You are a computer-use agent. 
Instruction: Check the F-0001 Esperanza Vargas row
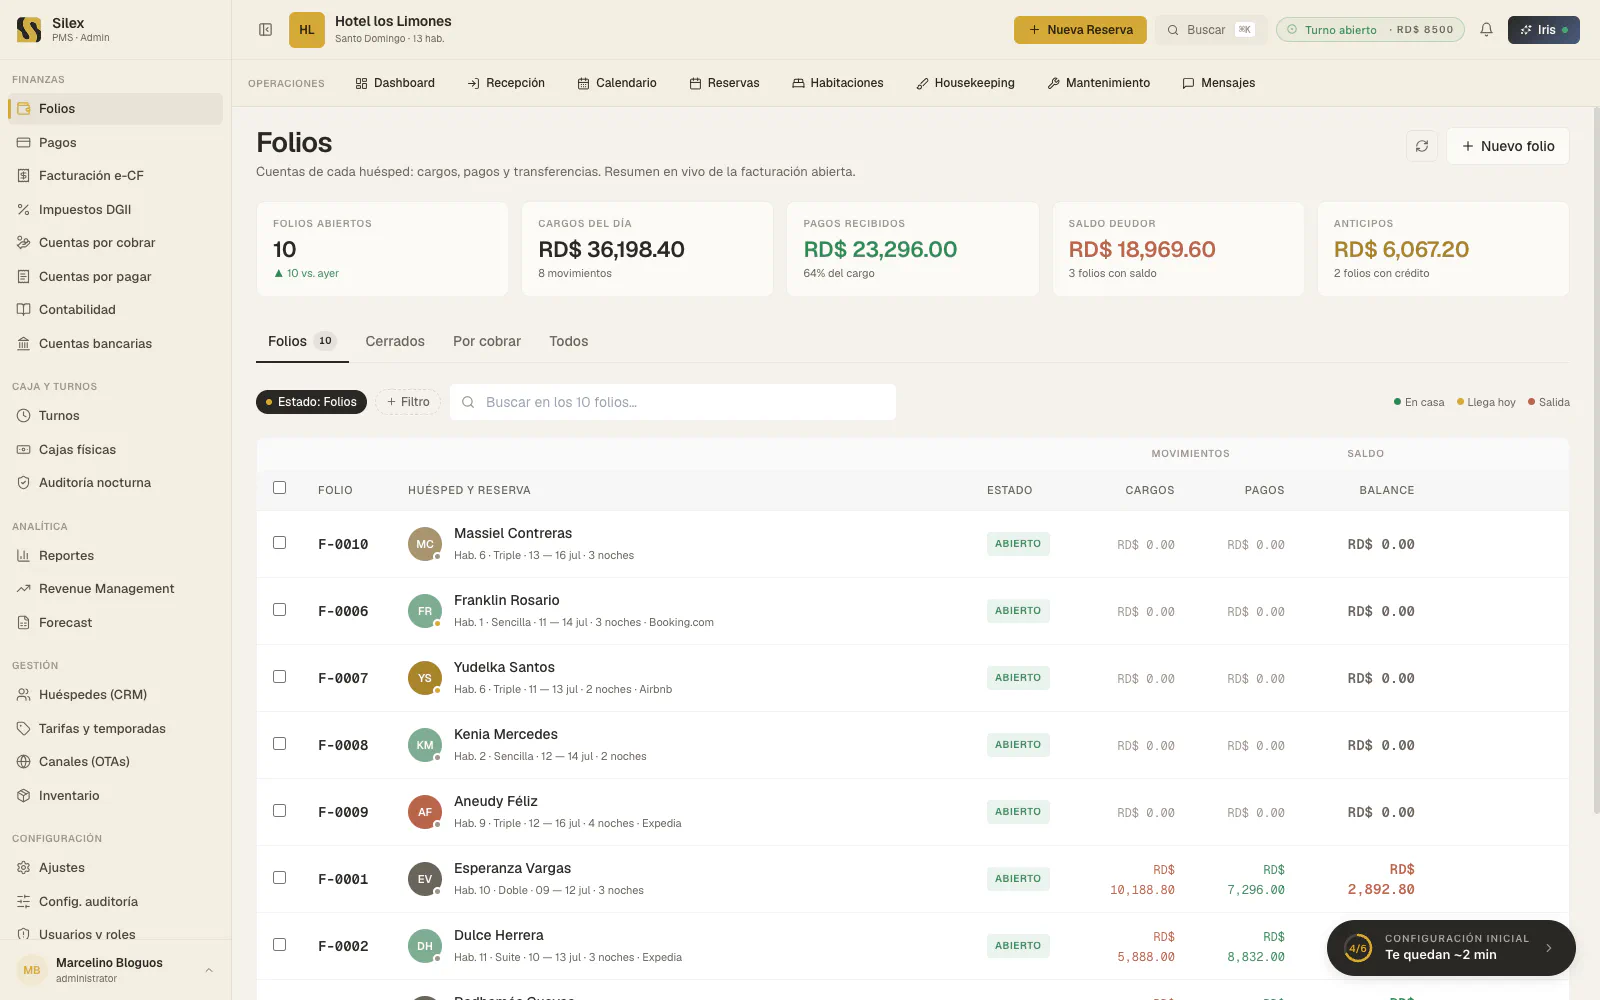(280, 878)
